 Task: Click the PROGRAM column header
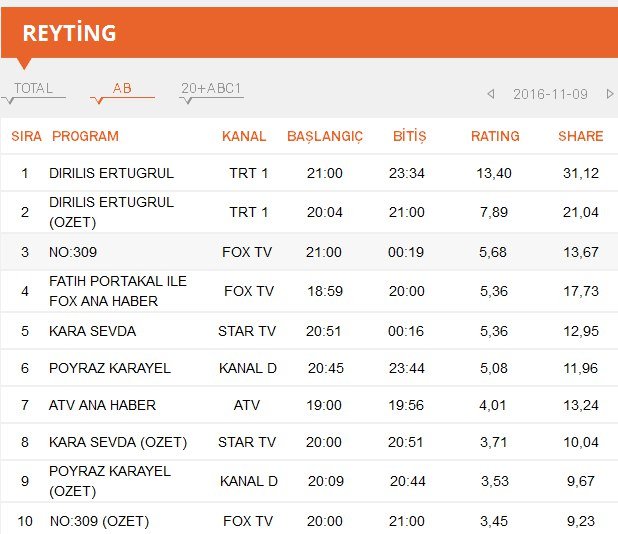pos(85,136)
